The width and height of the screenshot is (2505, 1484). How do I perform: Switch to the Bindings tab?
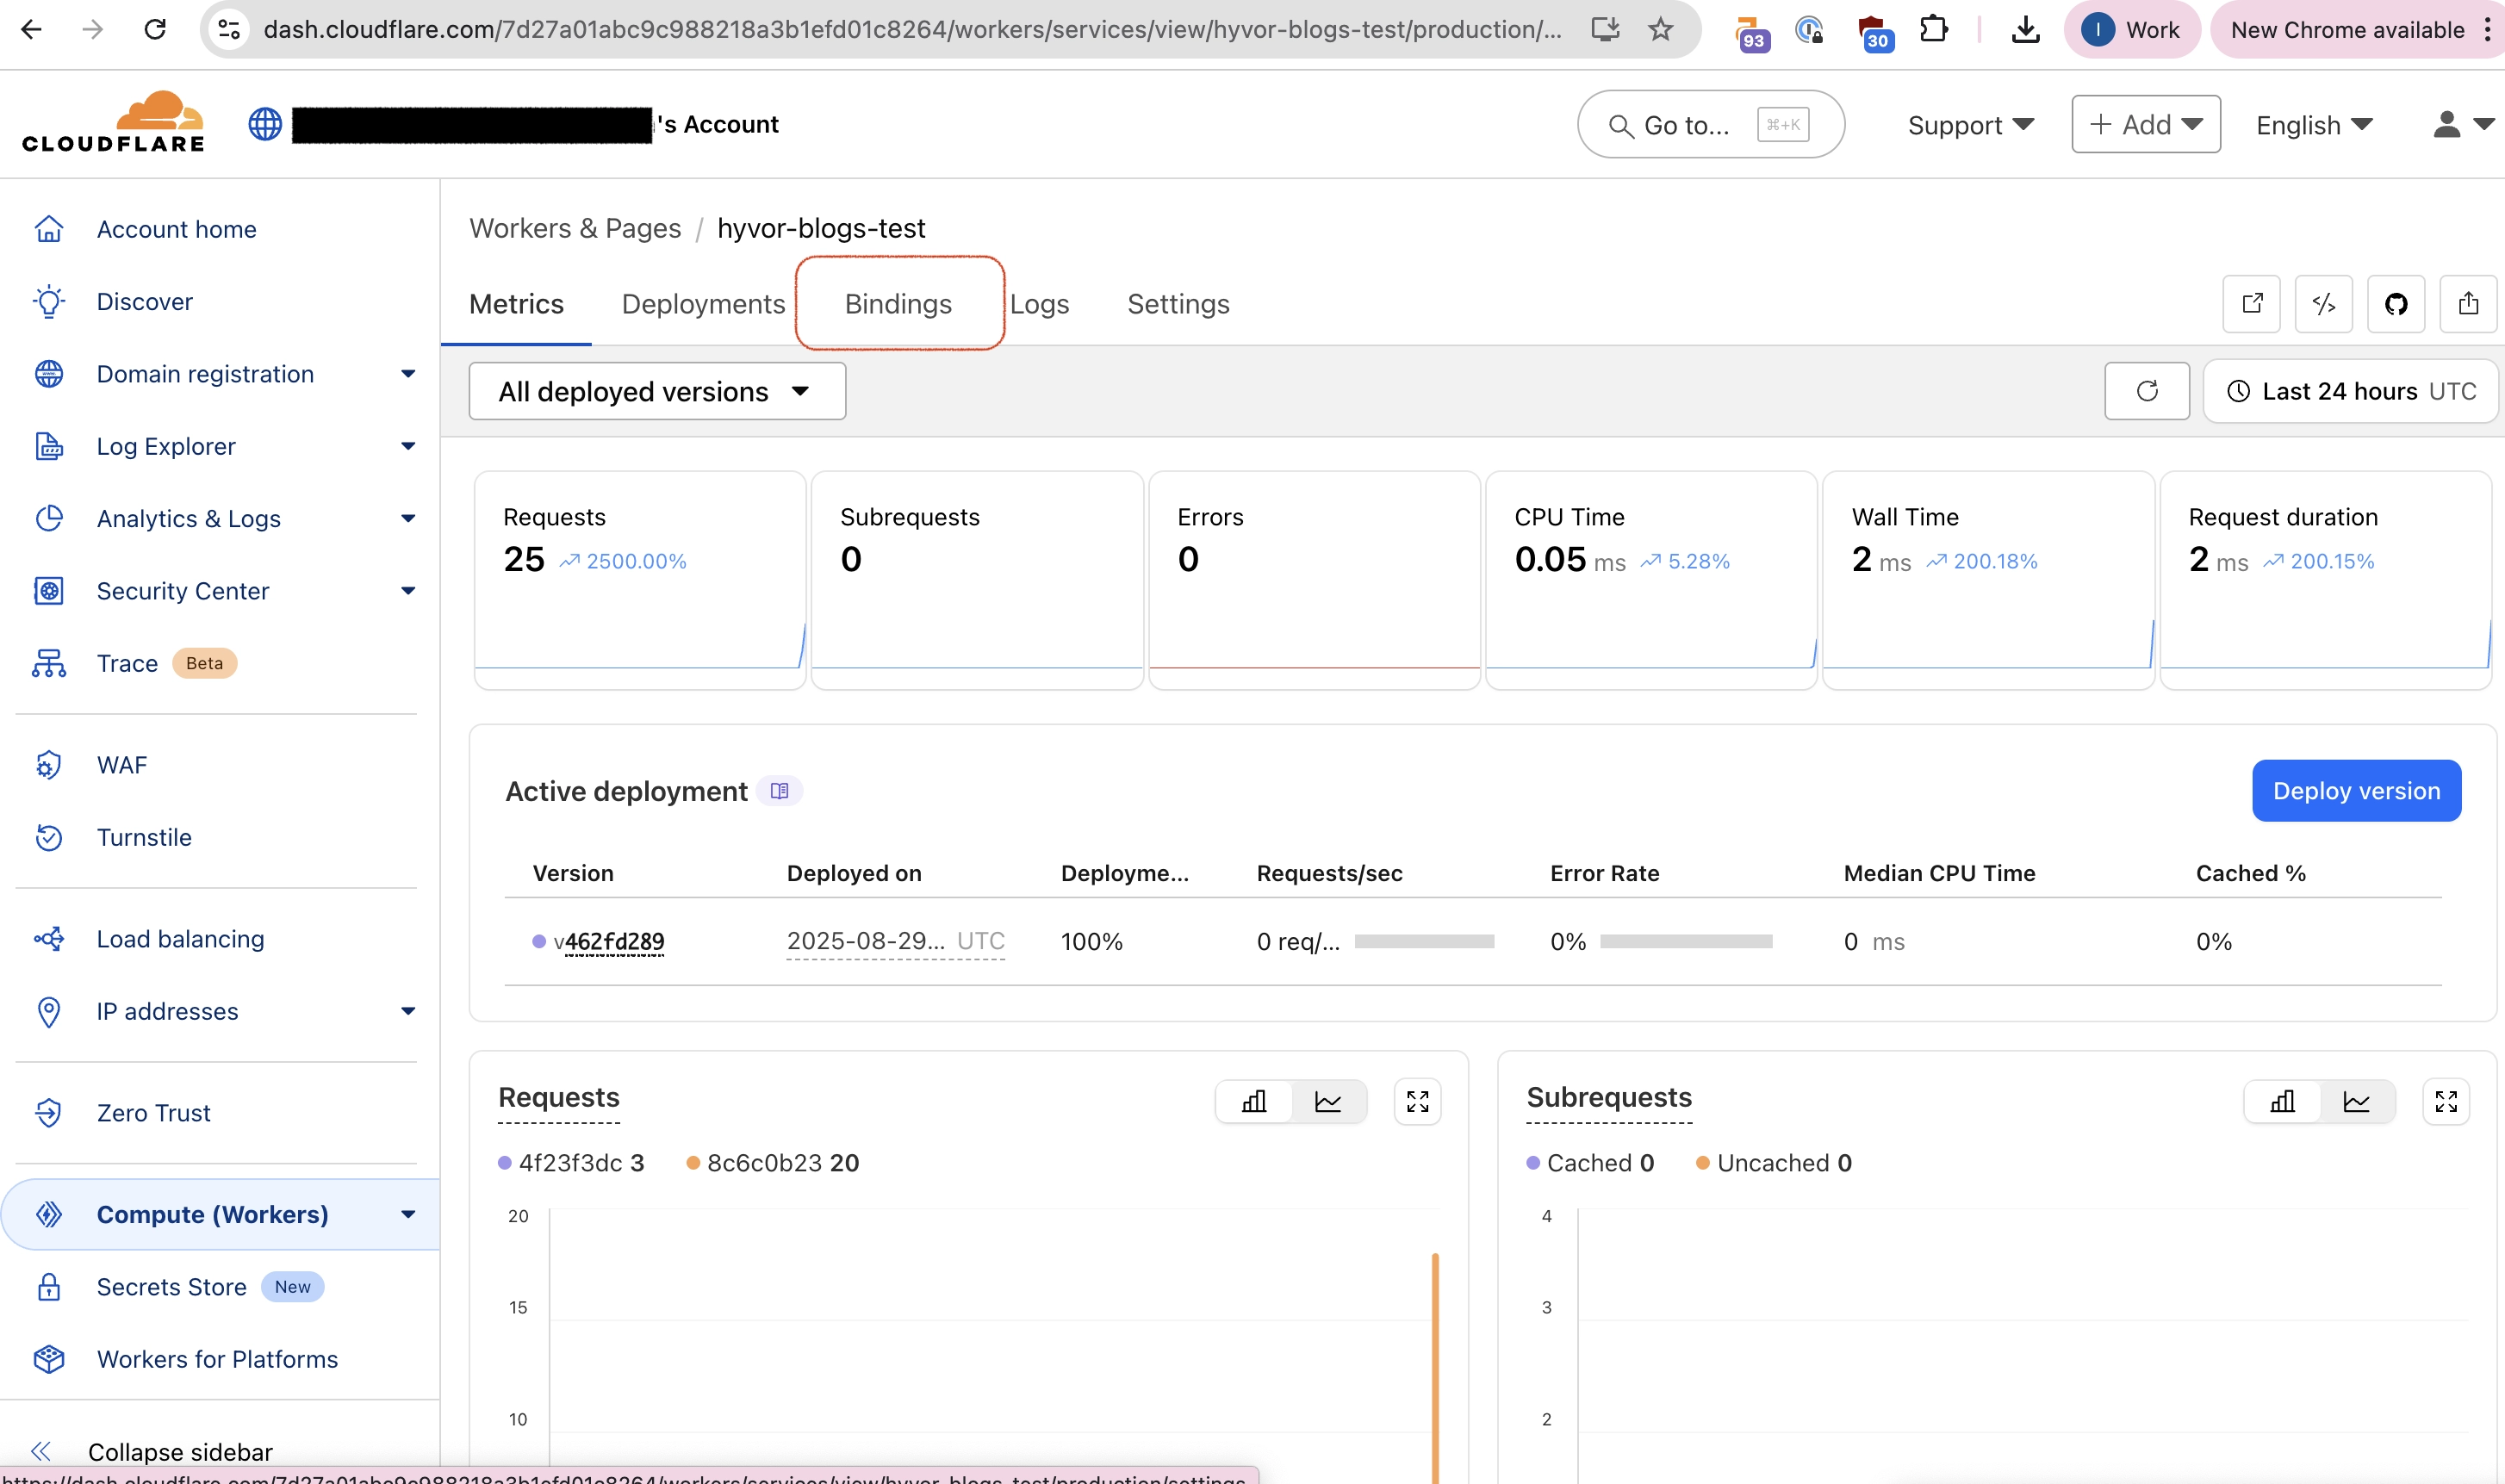[x=898, y=304]
